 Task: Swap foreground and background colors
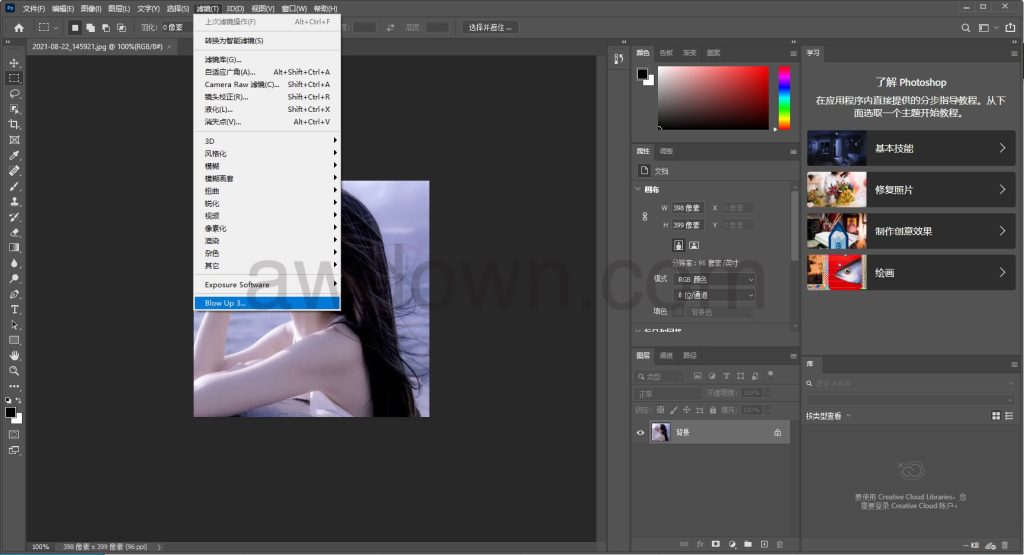(21, 400)
